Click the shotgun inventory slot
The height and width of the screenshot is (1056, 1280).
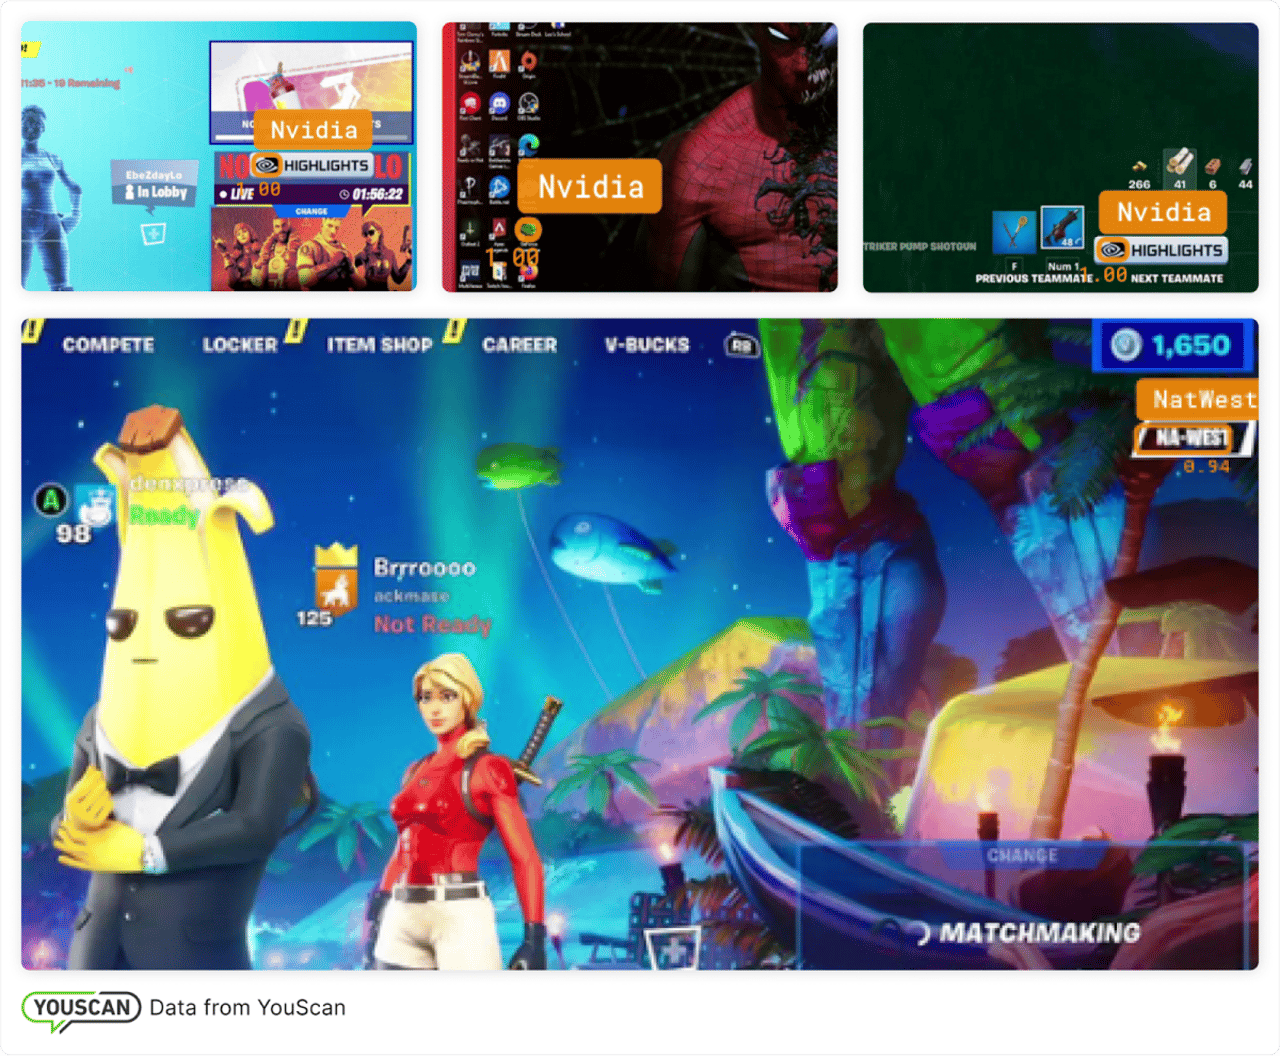pyautogui.click(x=1062, y=228)
